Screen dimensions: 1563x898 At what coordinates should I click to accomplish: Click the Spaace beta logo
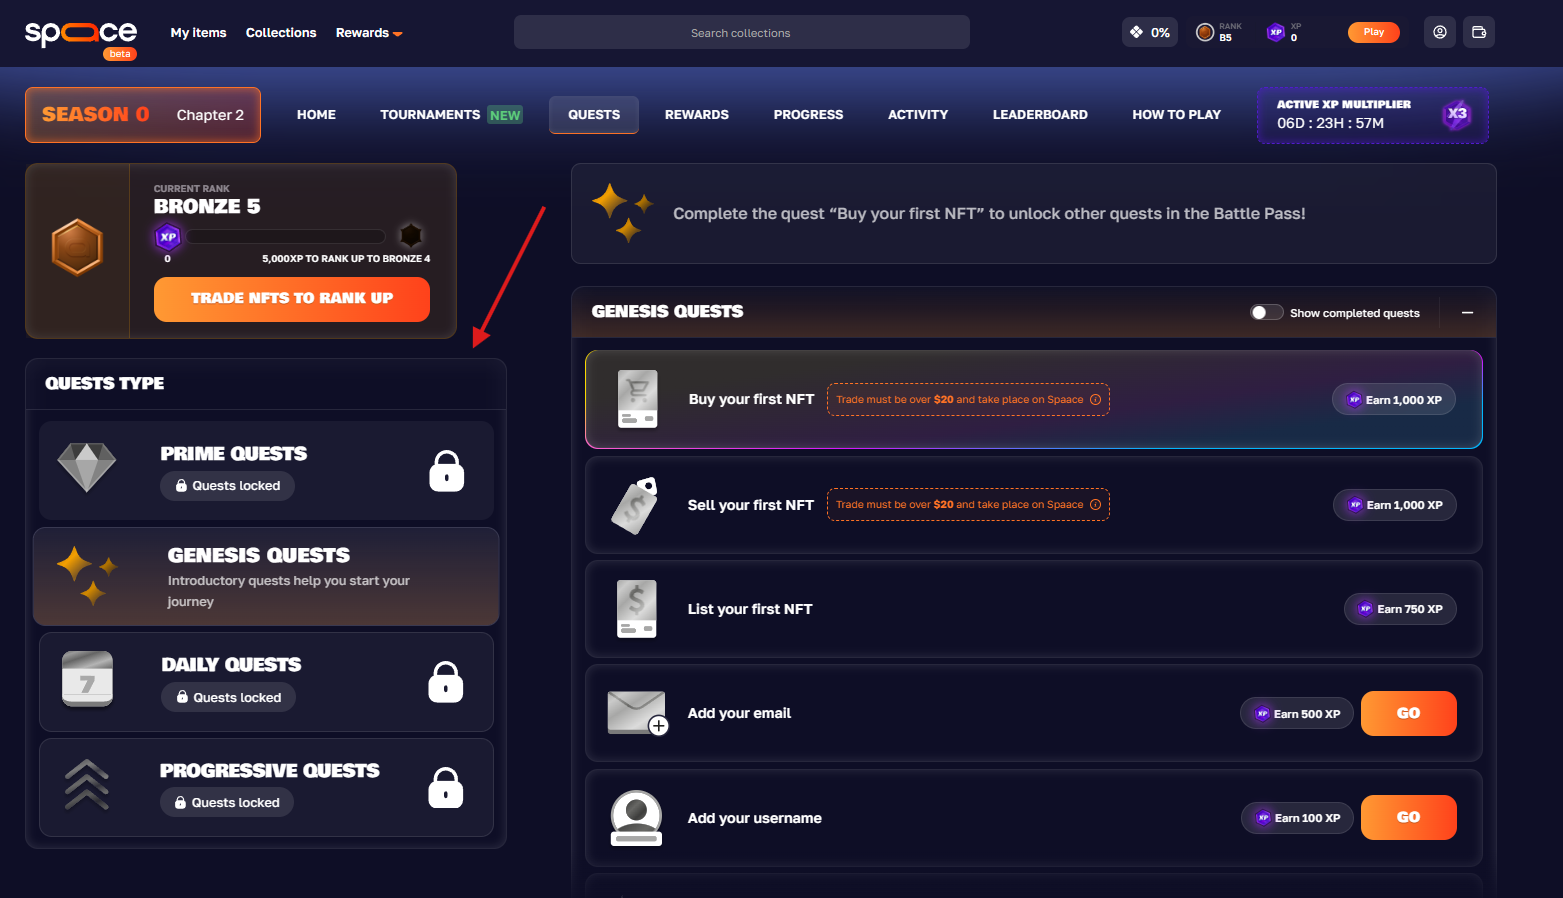(x=81, y=35)
